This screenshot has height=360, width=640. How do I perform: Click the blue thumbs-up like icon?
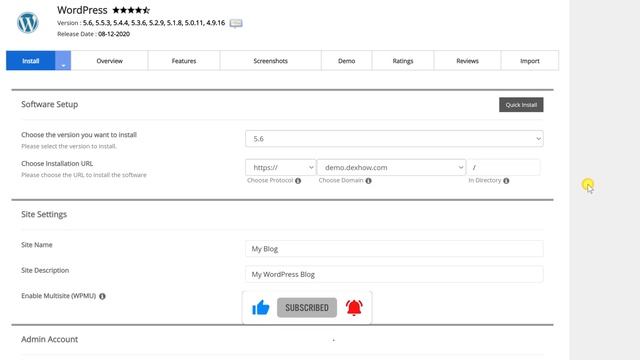(x=260, y=307)
